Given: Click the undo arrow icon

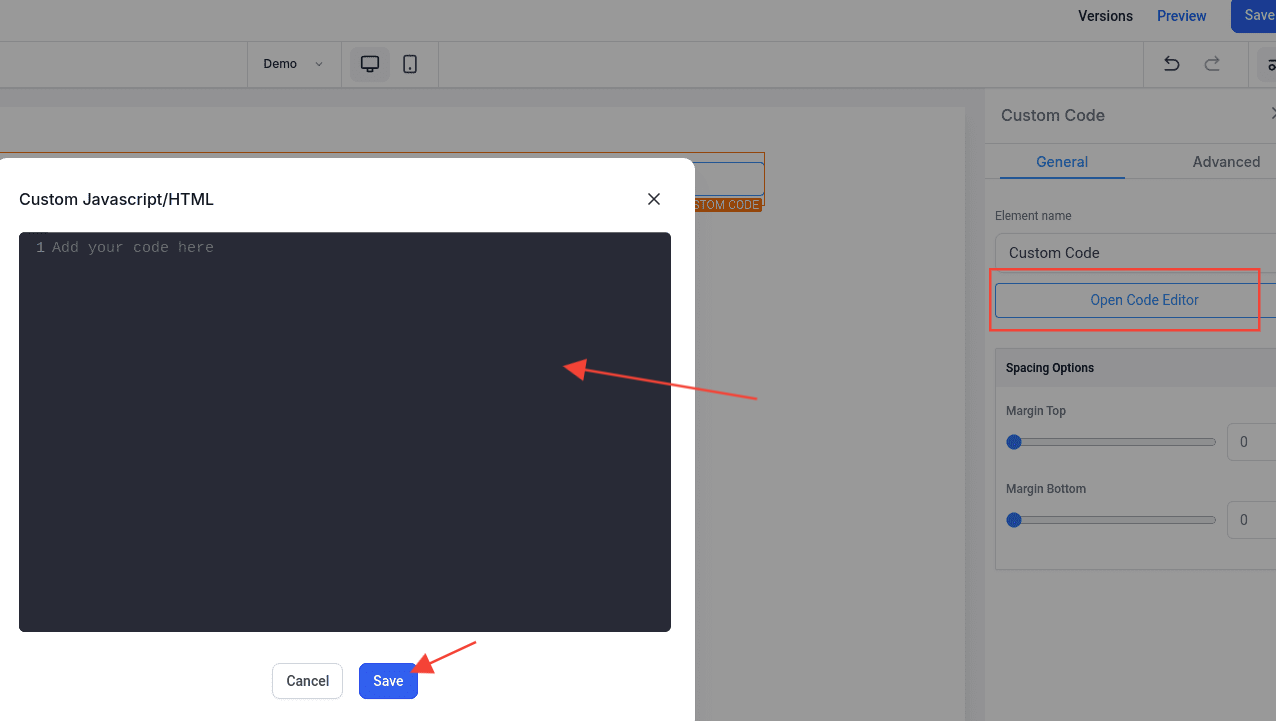Looking at the screenshot, I should tap(1170, 63).
